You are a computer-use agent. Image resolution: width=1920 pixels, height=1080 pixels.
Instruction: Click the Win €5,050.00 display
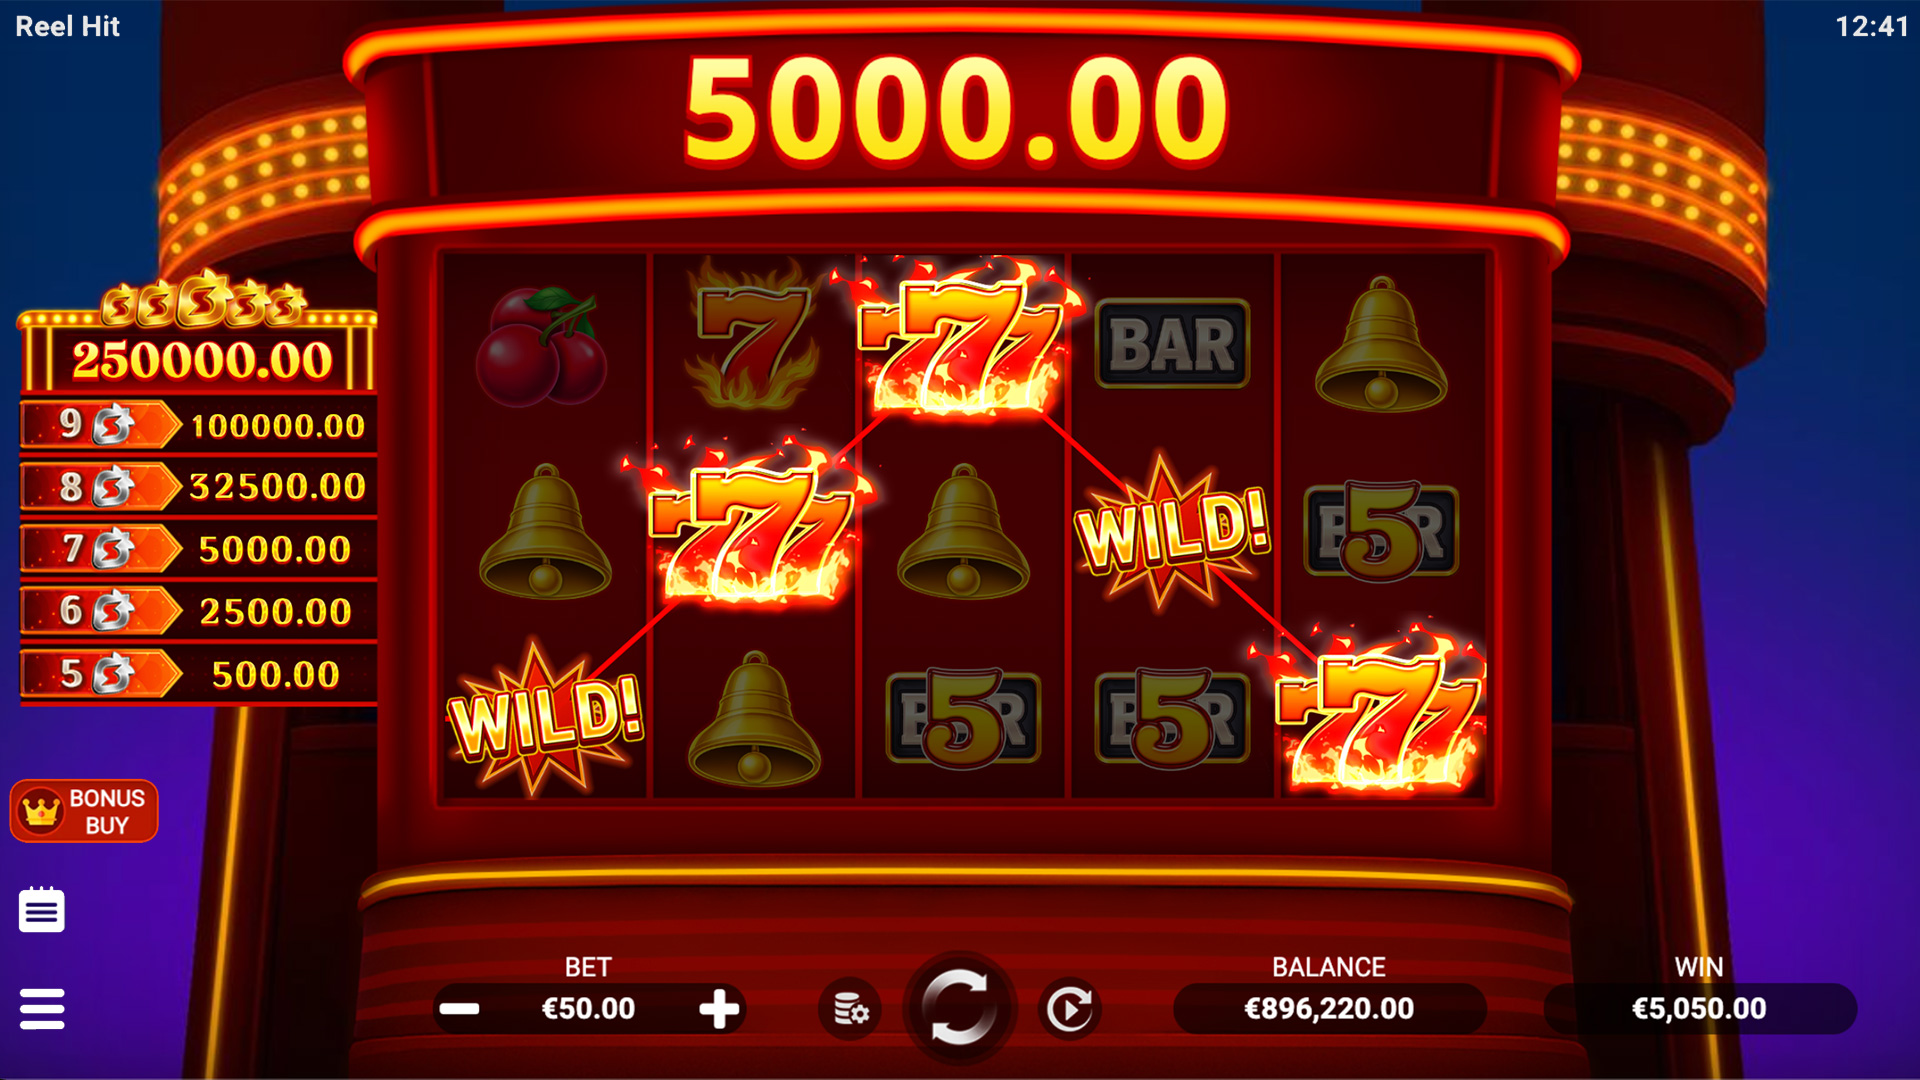[1699, 1009]
